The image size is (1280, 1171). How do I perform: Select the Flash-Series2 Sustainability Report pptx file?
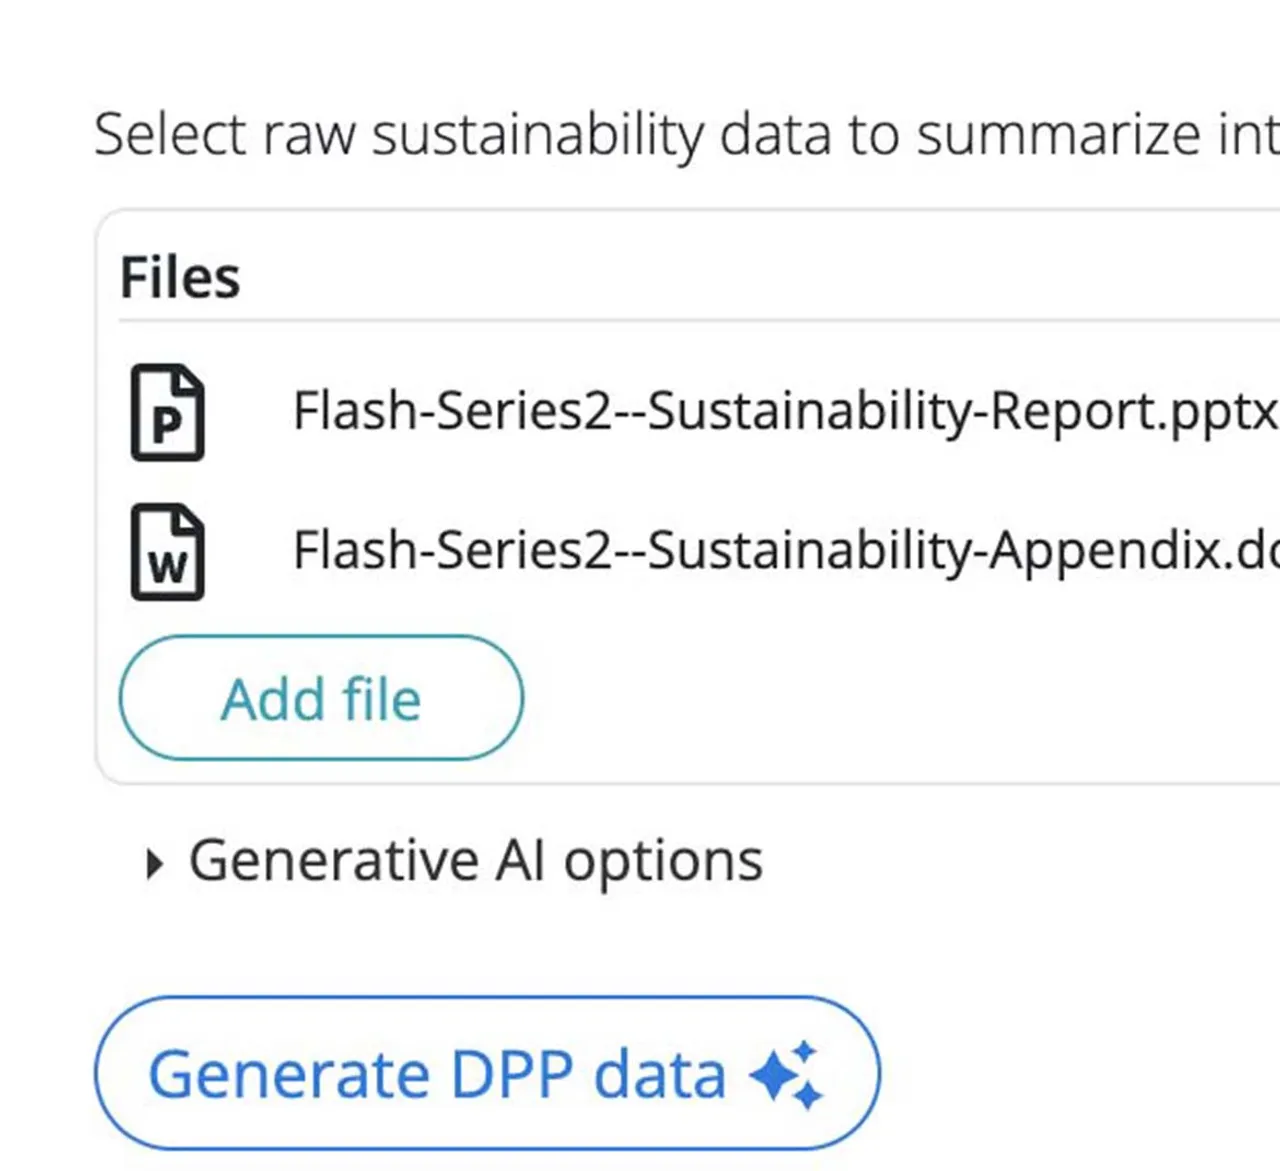pyautogui.click(x=700, y=412)
